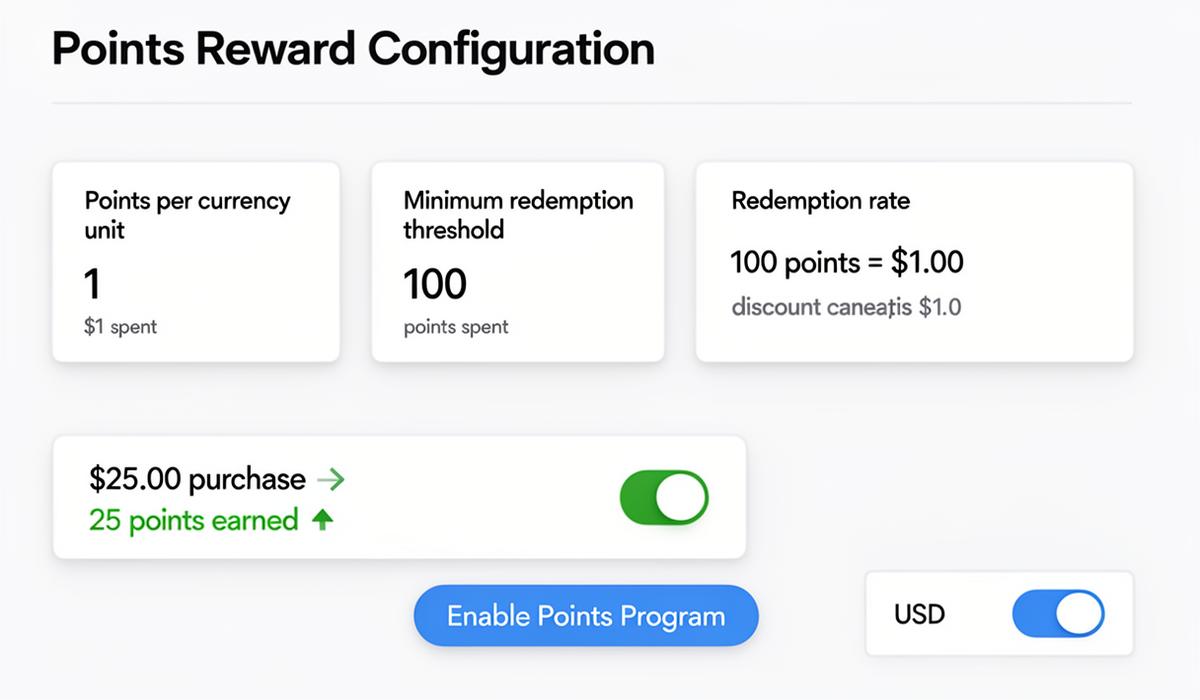This screenshot has height=700, width=1200.
Task: Click the green right arrow beside $25.00 purchase
Action: pyautogui.click(x=330, y=480)
